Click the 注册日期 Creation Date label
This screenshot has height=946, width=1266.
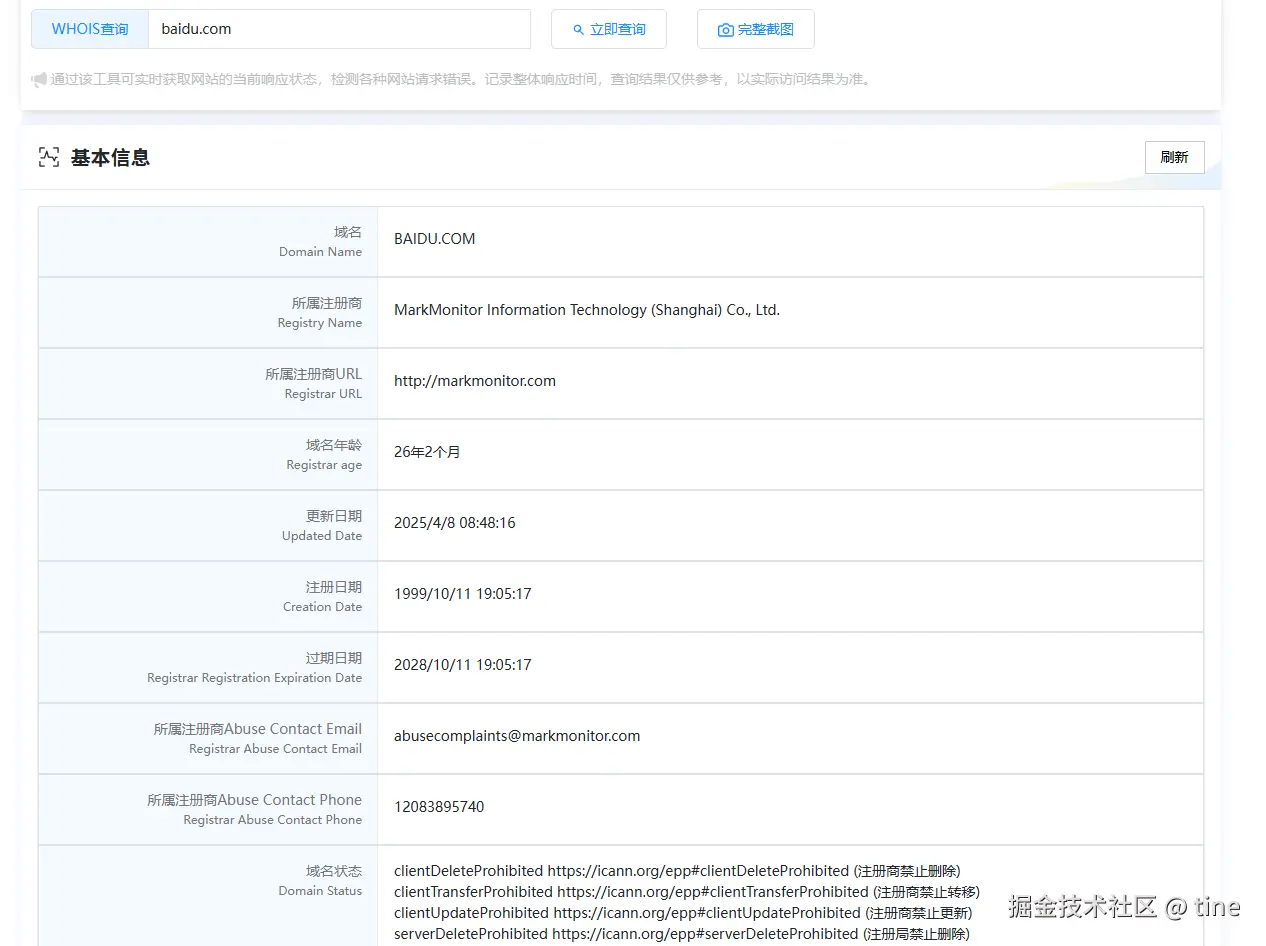[323, 596]
